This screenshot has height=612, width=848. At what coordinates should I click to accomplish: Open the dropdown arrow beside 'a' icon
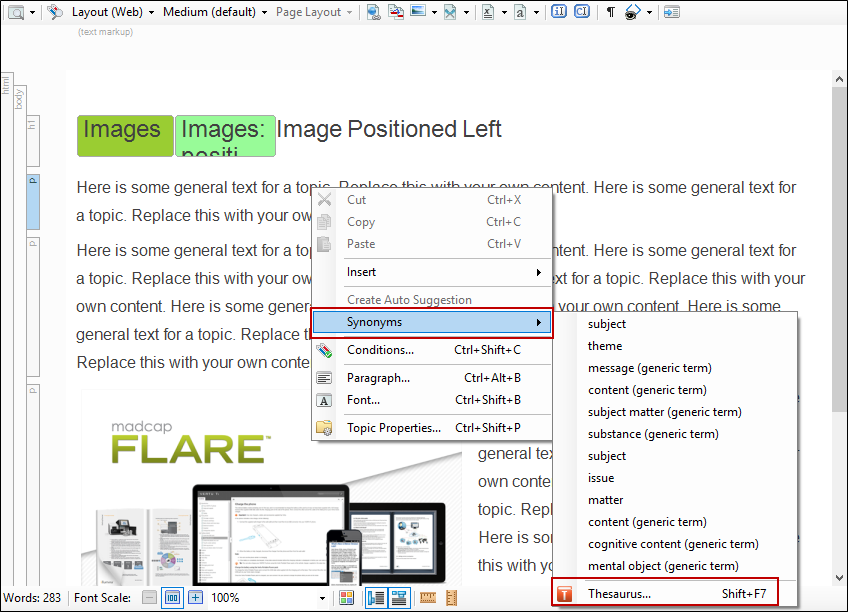pos(536,12)
